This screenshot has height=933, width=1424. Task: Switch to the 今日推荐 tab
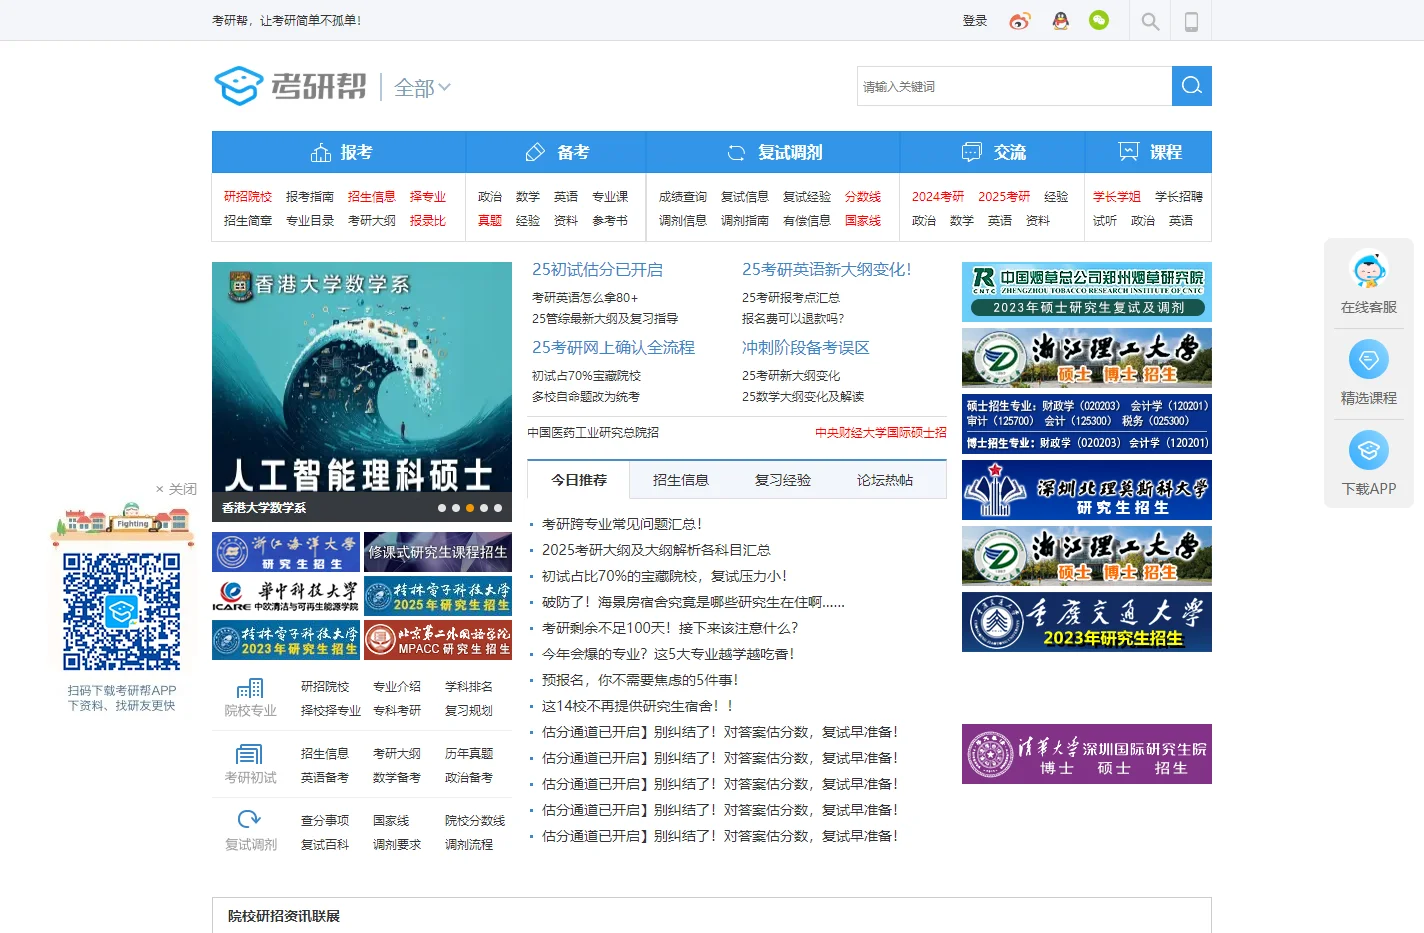click(x=579, y=480)
